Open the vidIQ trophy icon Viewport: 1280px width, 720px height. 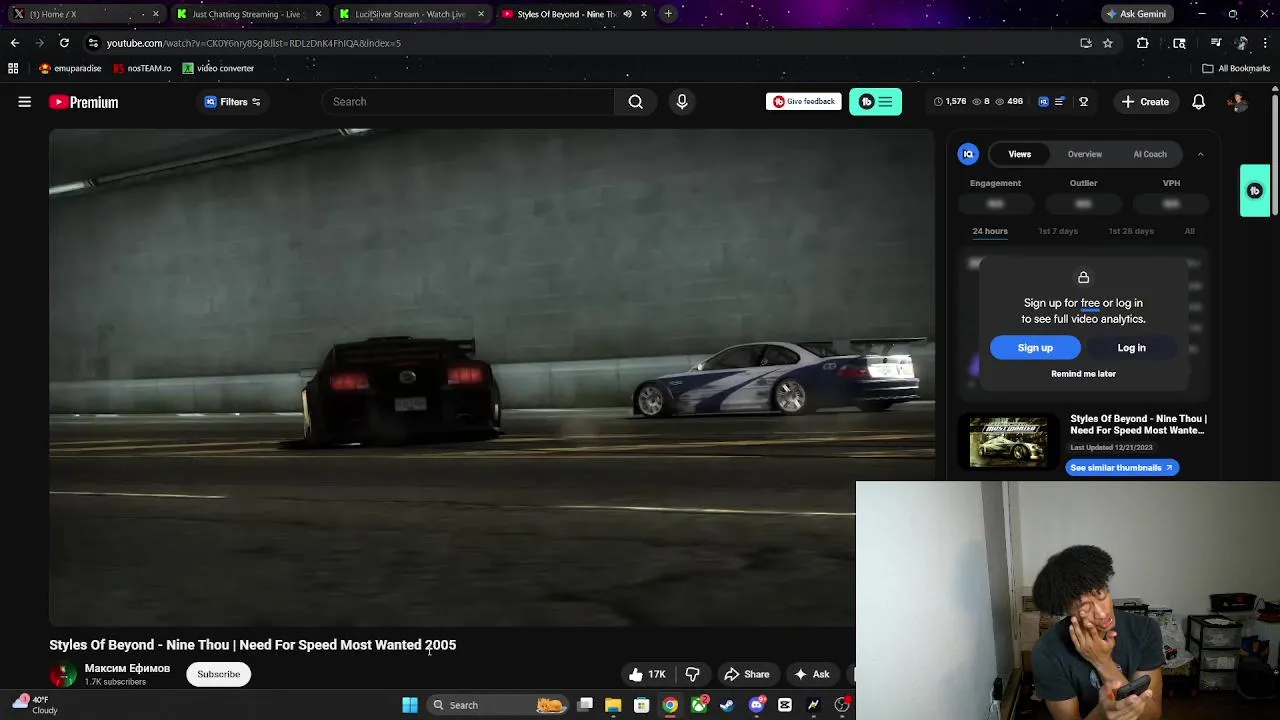click(x=1083, y=102)
